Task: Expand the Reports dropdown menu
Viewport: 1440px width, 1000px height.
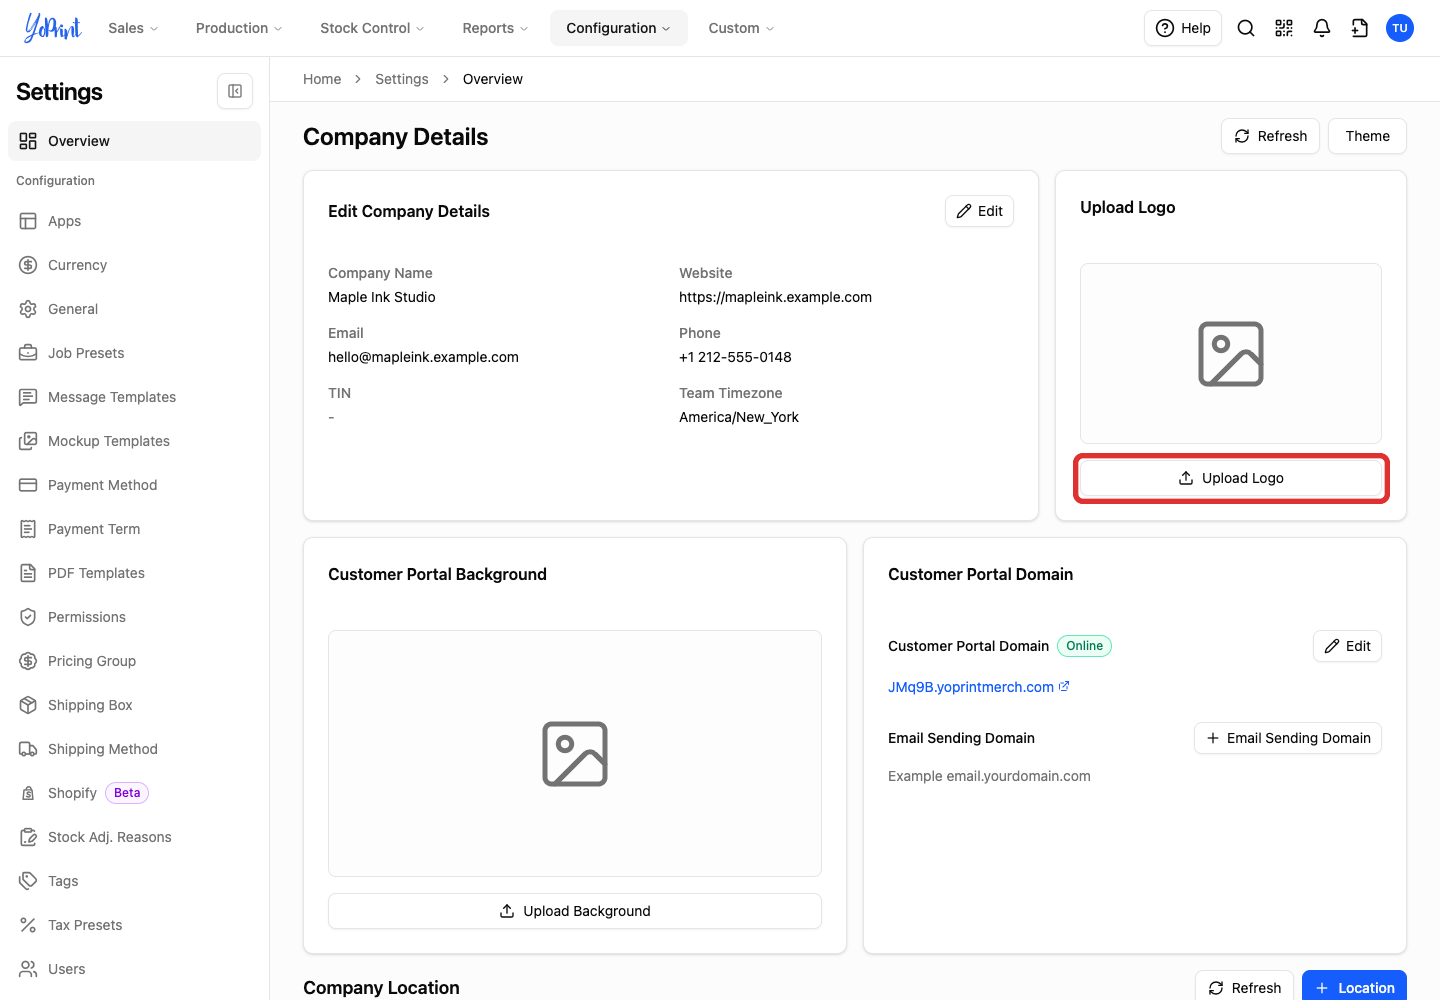Action: click(495, 28)
